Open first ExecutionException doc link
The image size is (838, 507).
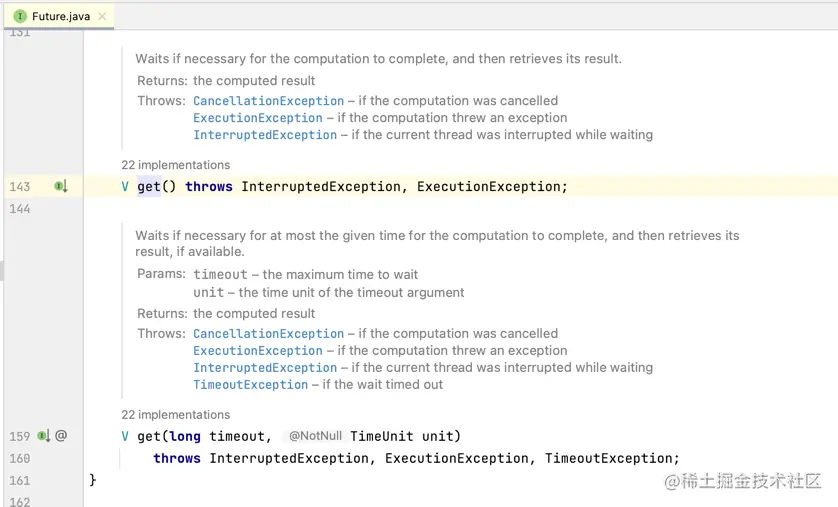[x=258, y=118]
